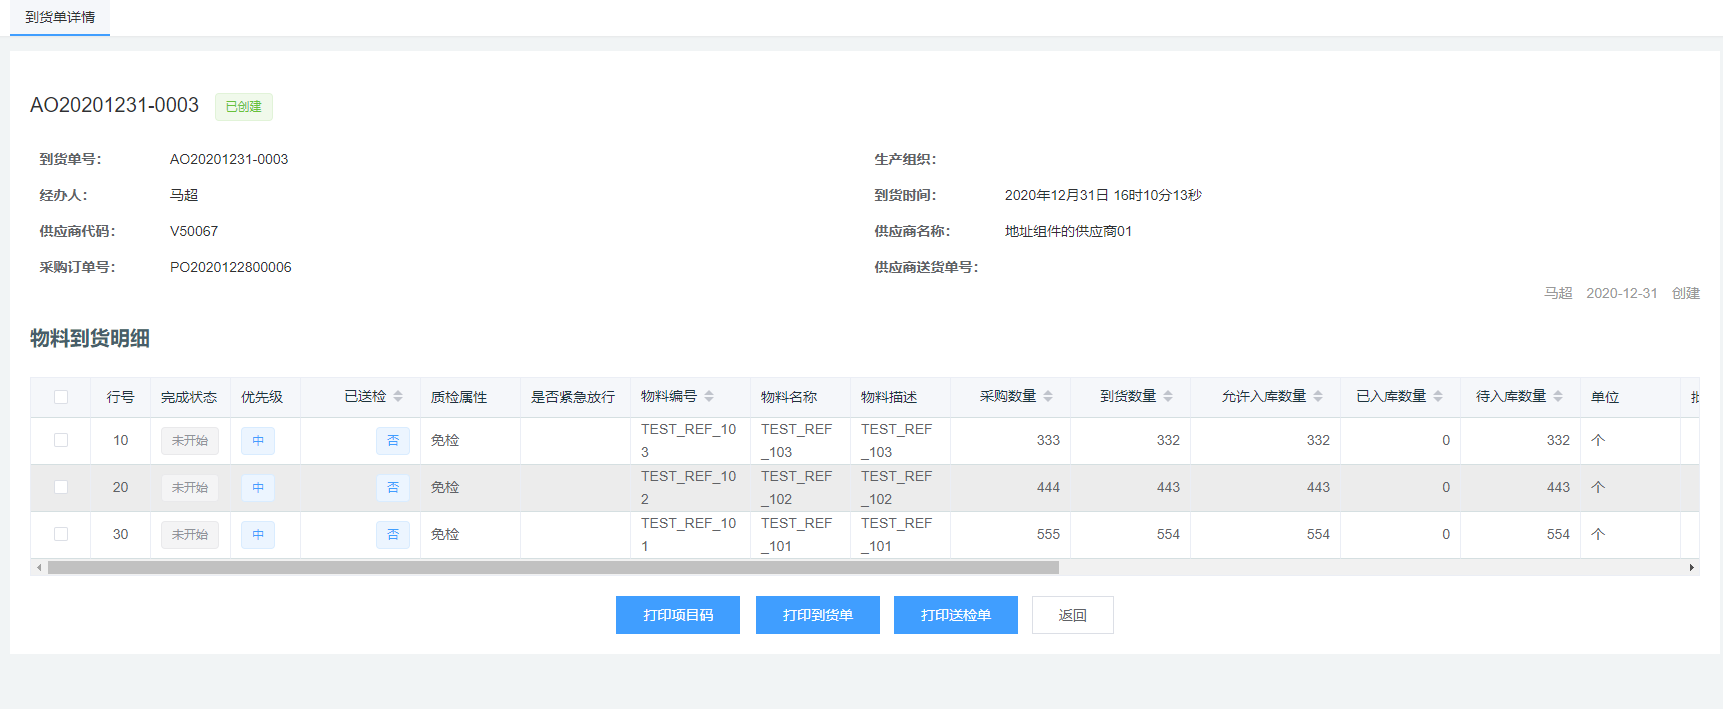
Task: Click sort icon for 采购数量 column
Action: 1048,397
